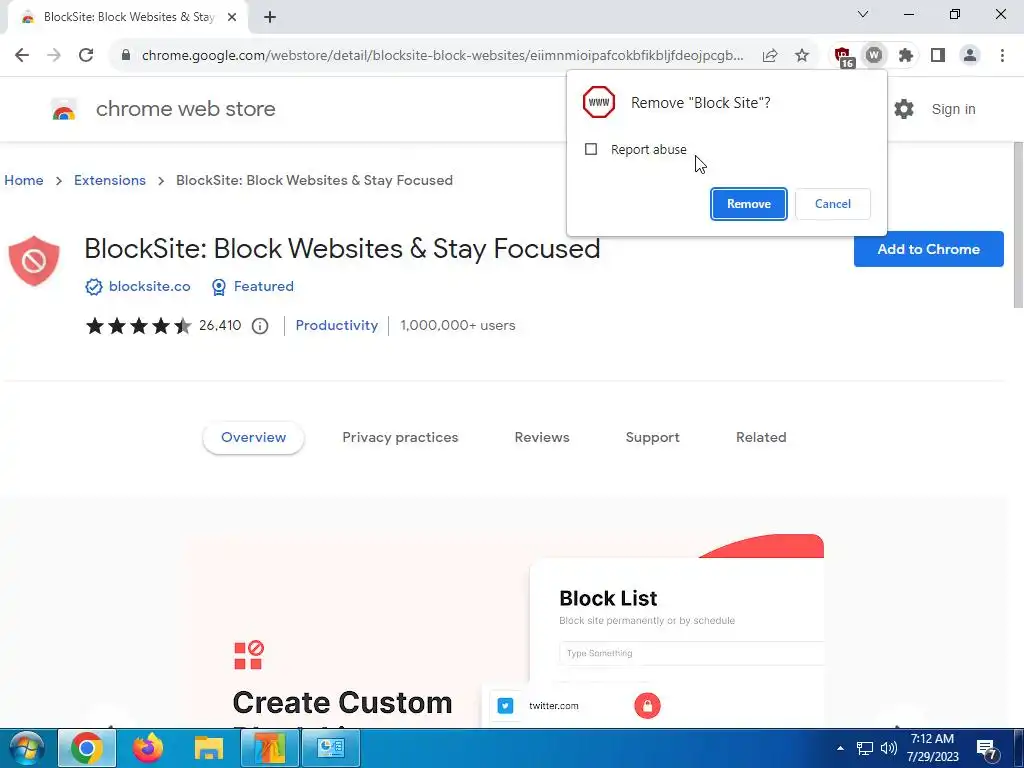Check the Report abuse checkbox
The width and height of the screenshot is (1024, 768).
(591, 150)
